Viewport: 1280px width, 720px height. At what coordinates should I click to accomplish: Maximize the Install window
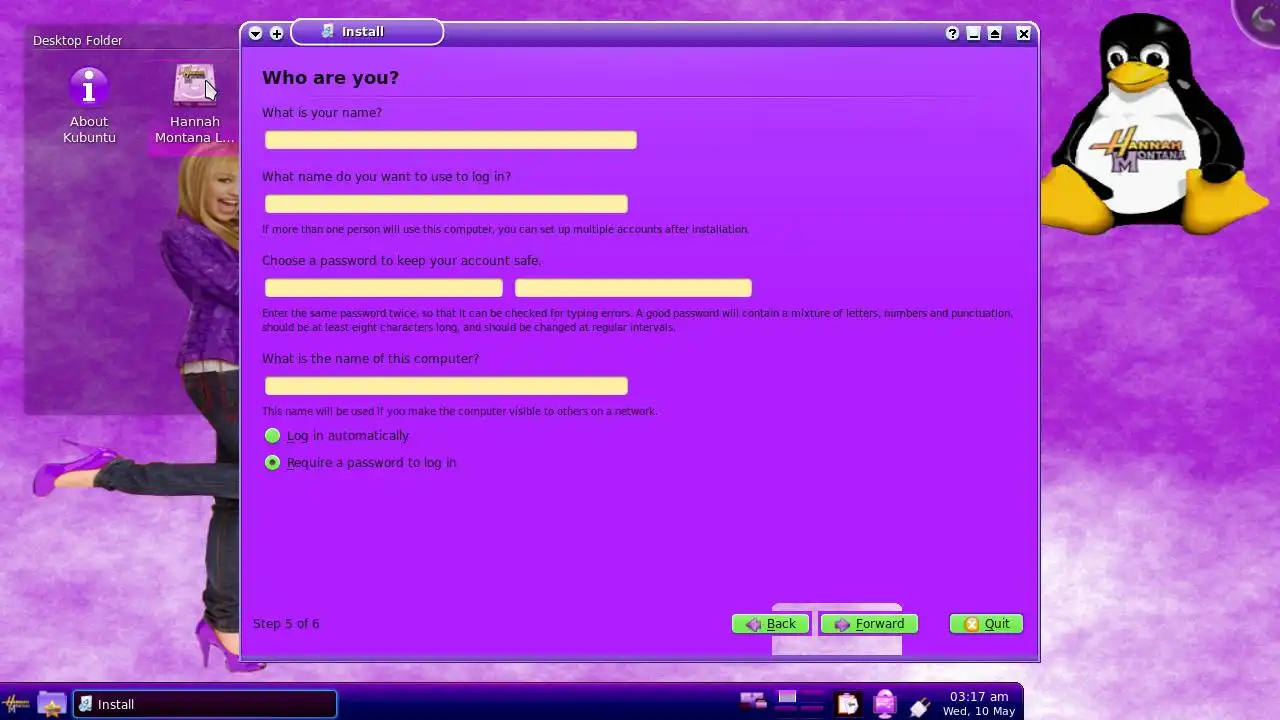point(994,33)
